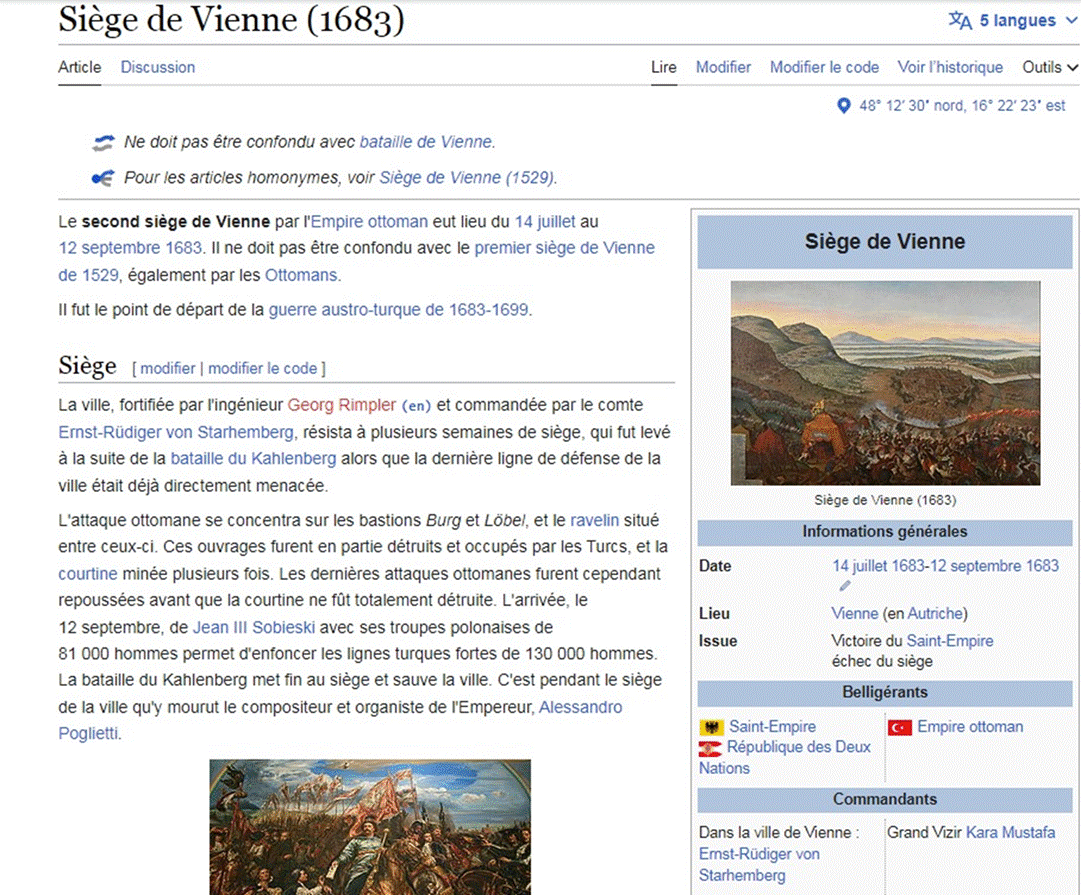Click the Deux Nations flag icon

pos(710,749)
